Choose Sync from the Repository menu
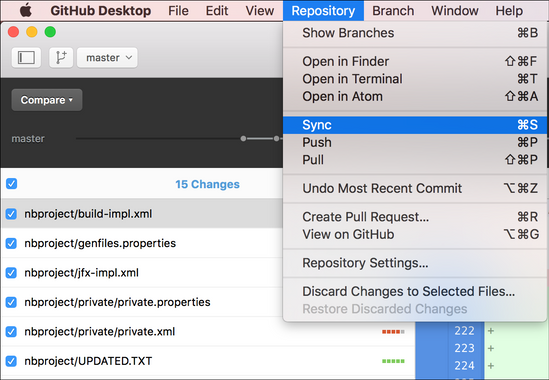The image size is (549, 380). [415, 125]
